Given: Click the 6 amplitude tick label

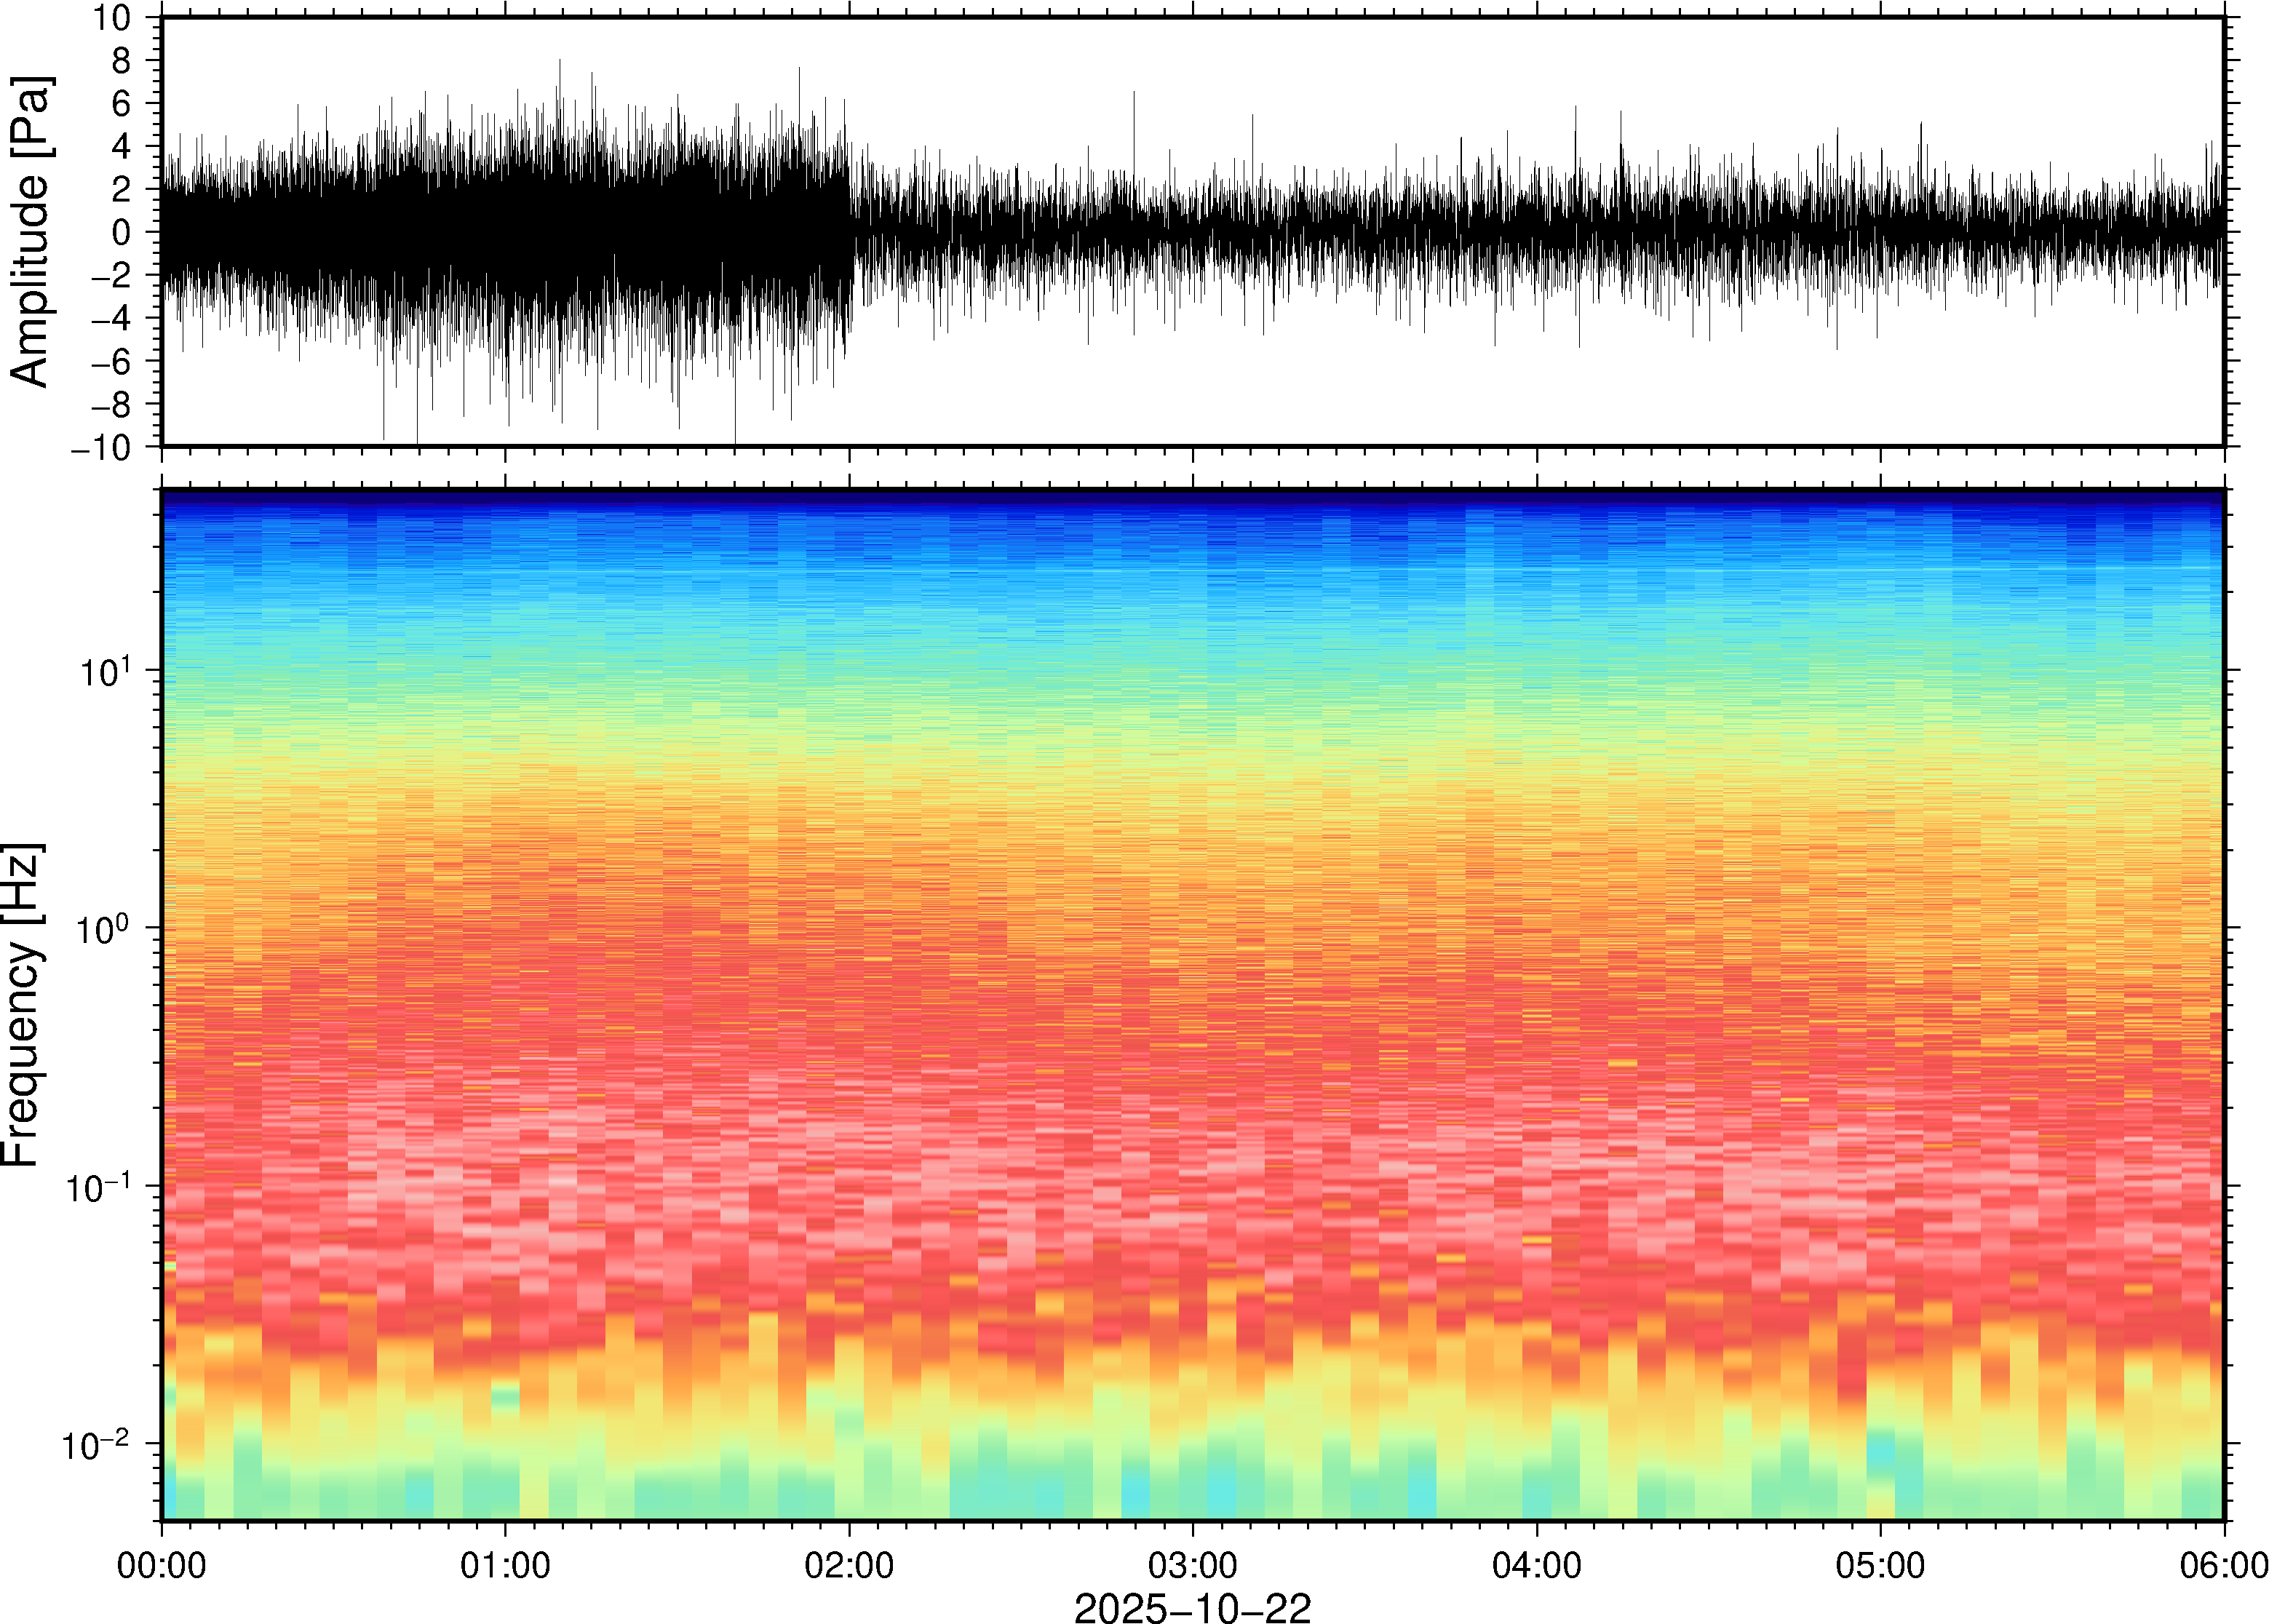Looking at the screenshot, I should (121, 103).
